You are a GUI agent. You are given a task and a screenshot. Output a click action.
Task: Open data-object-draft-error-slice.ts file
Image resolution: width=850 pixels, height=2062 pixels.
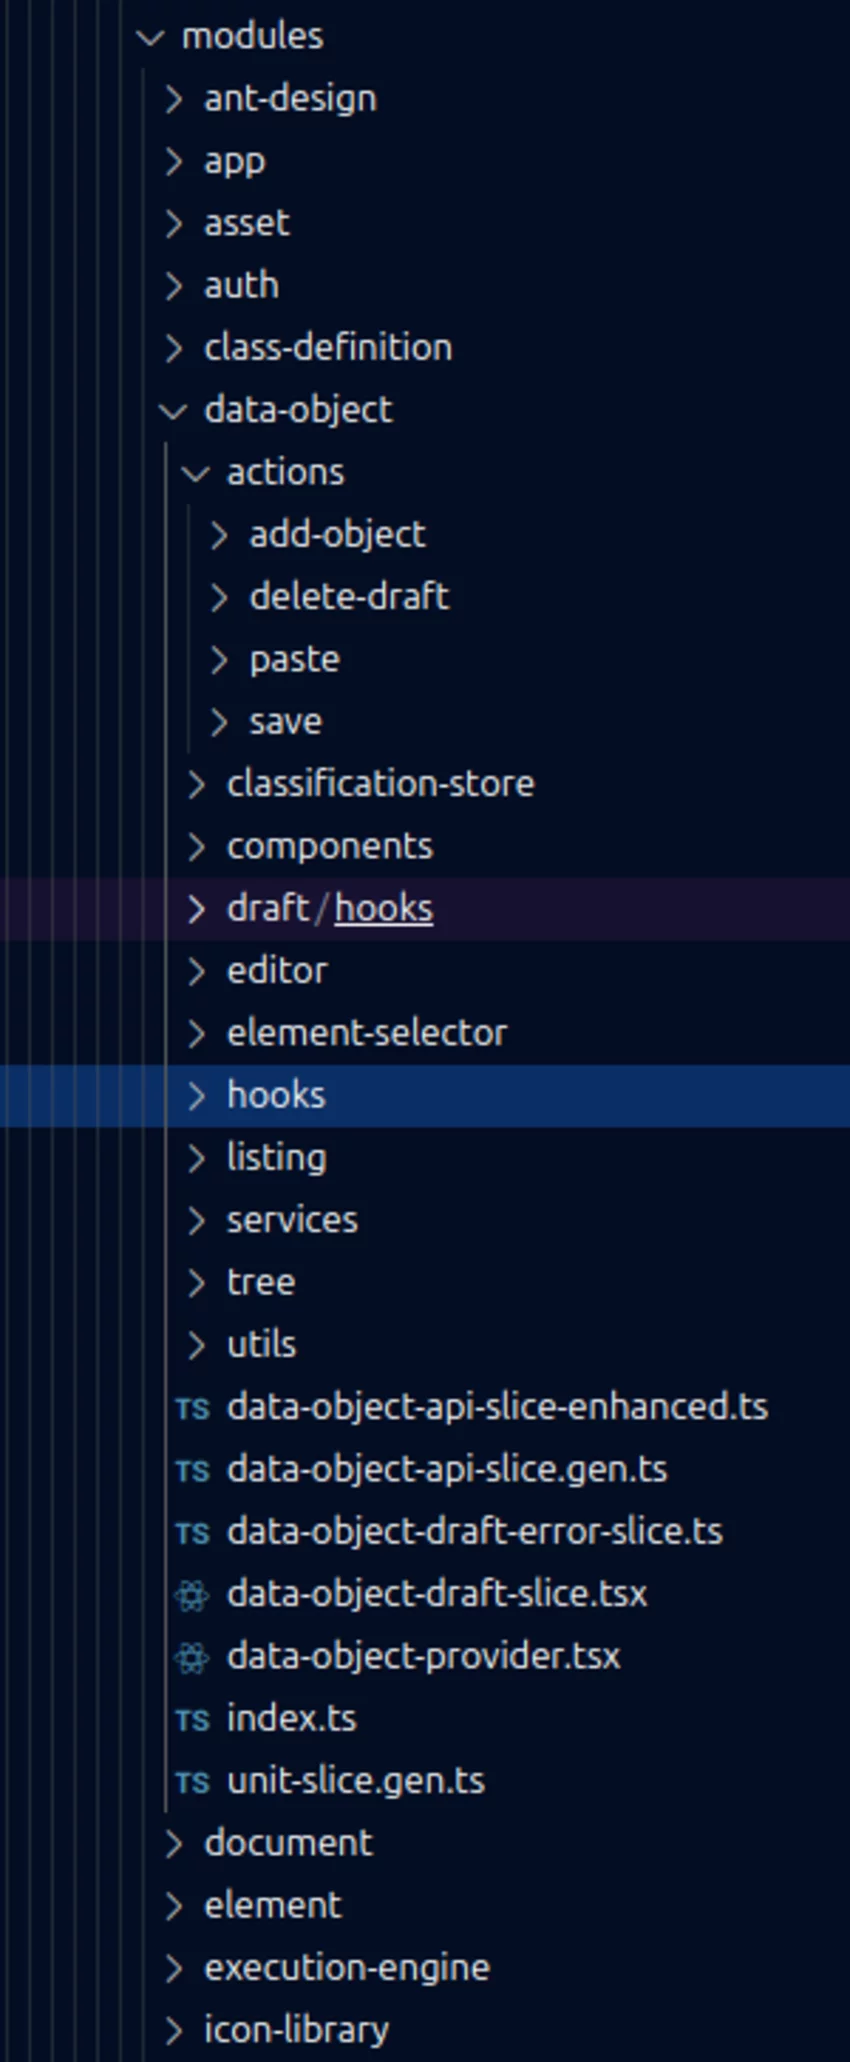475,1532
